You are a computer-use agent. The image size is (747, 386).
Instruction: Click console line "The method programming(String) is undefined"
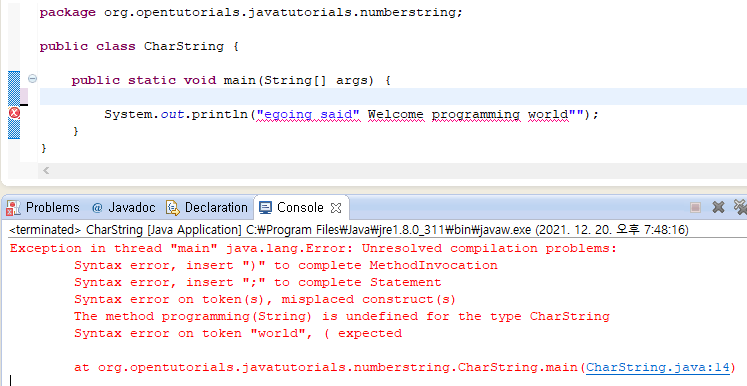point(342,316)
